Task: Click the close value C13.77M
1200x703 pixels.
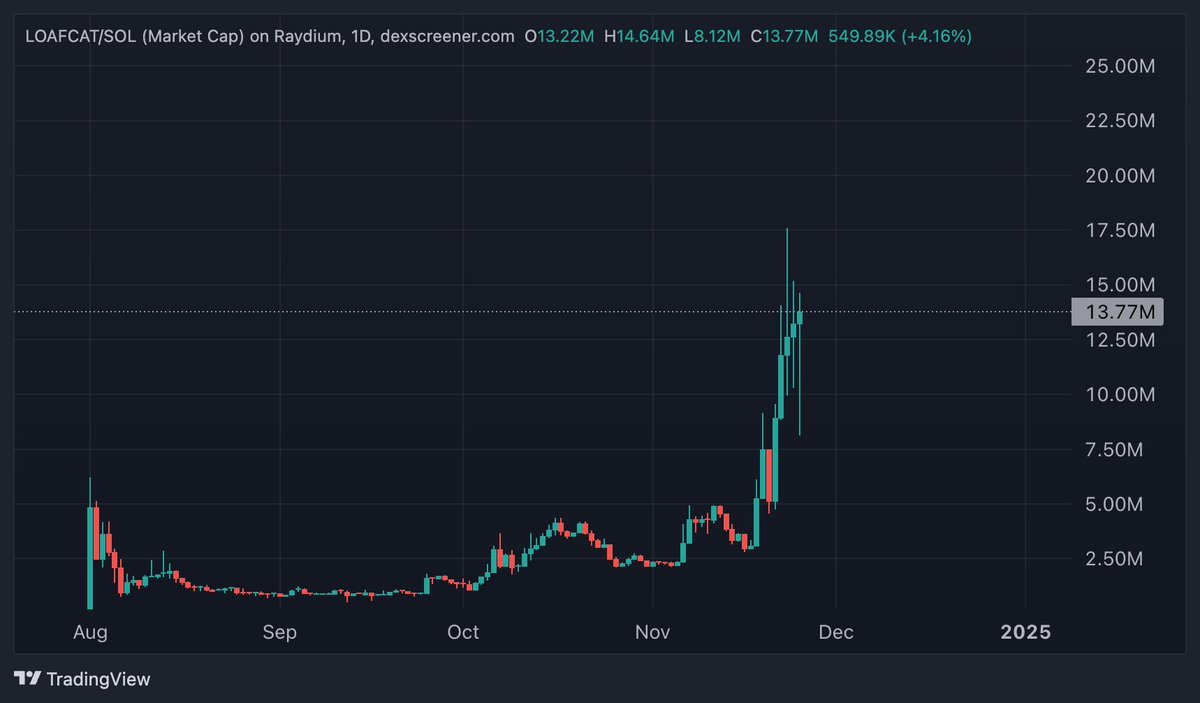Action: [x=783, y=37]
